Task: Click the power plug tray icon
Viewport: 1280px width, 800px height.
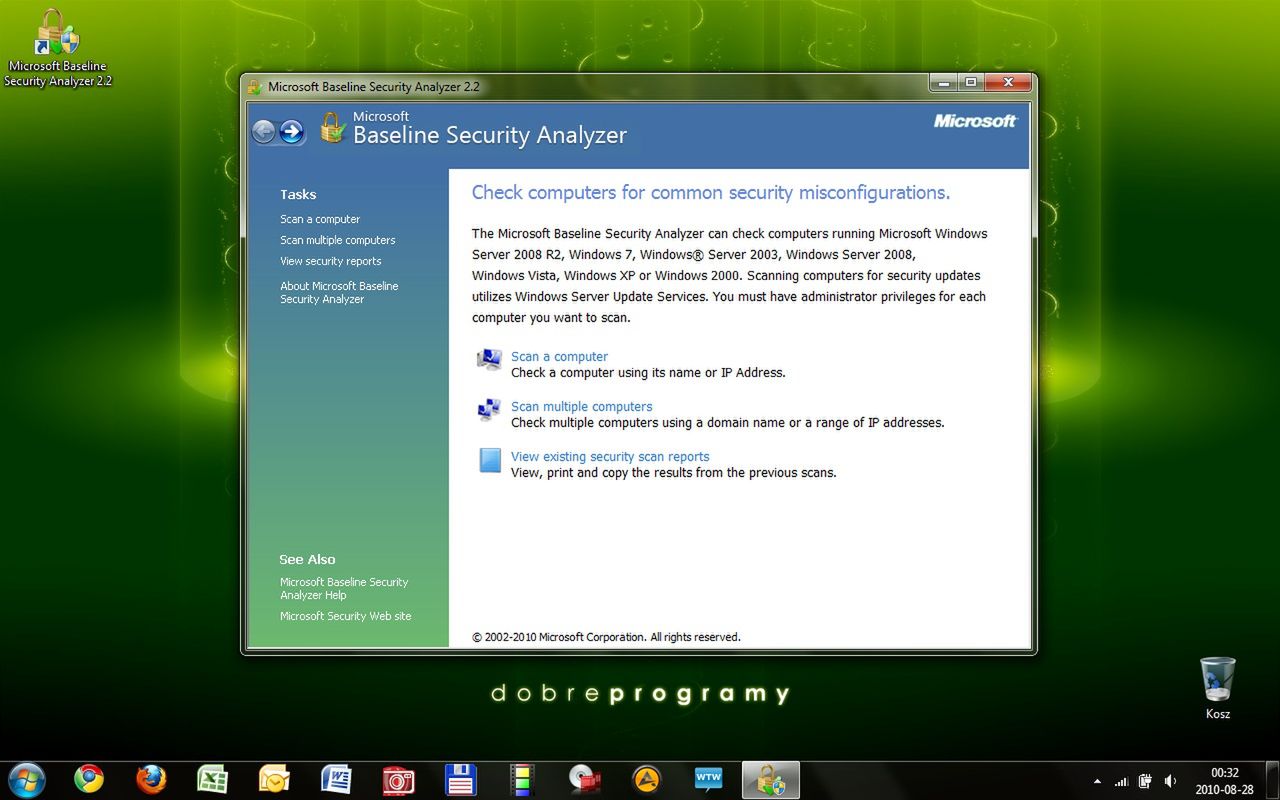Action: [1145, 781]
